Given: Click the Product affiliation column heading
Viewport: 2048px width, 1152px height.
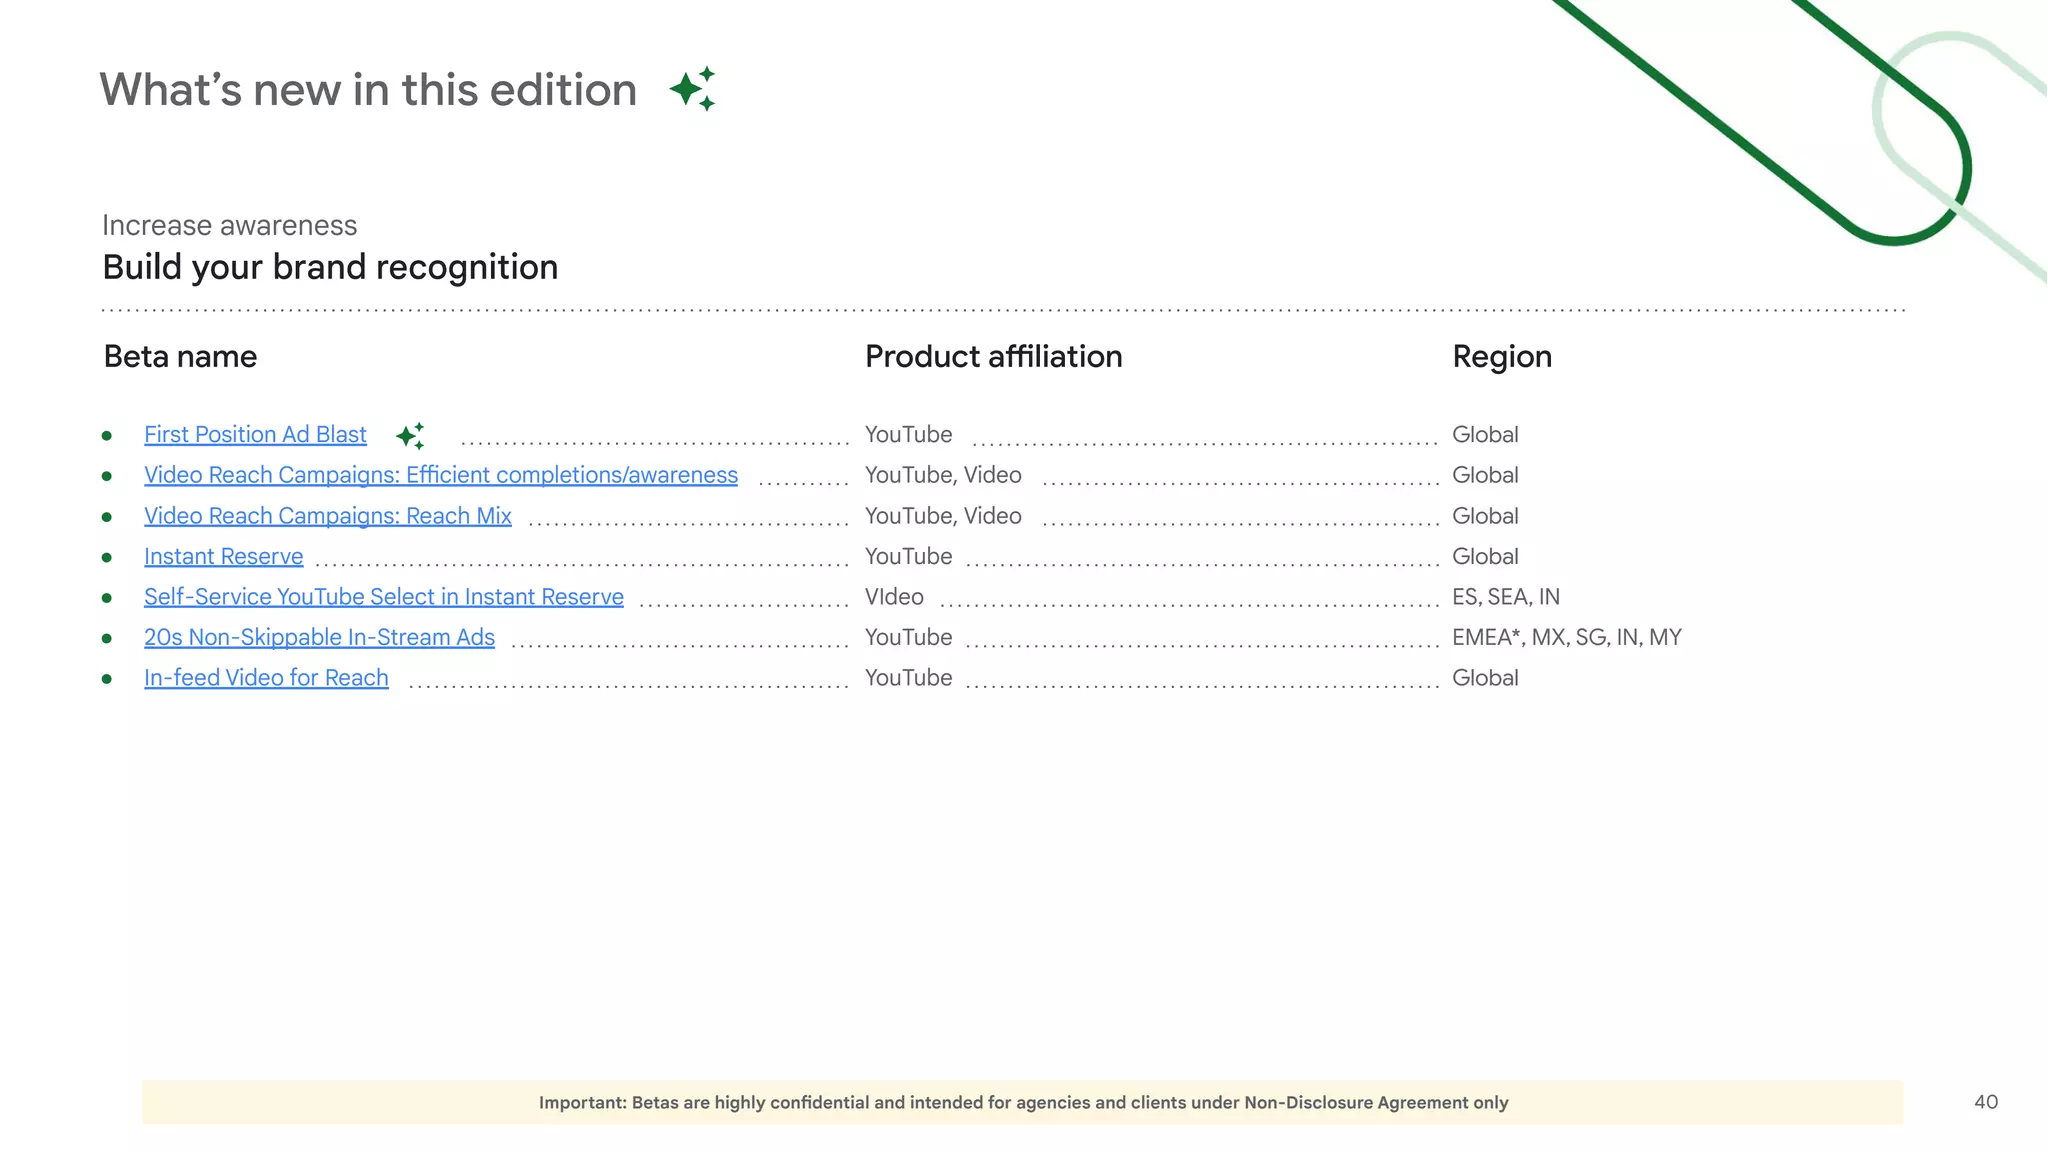Looking at the screenshot, I should (x=993, y=357).
